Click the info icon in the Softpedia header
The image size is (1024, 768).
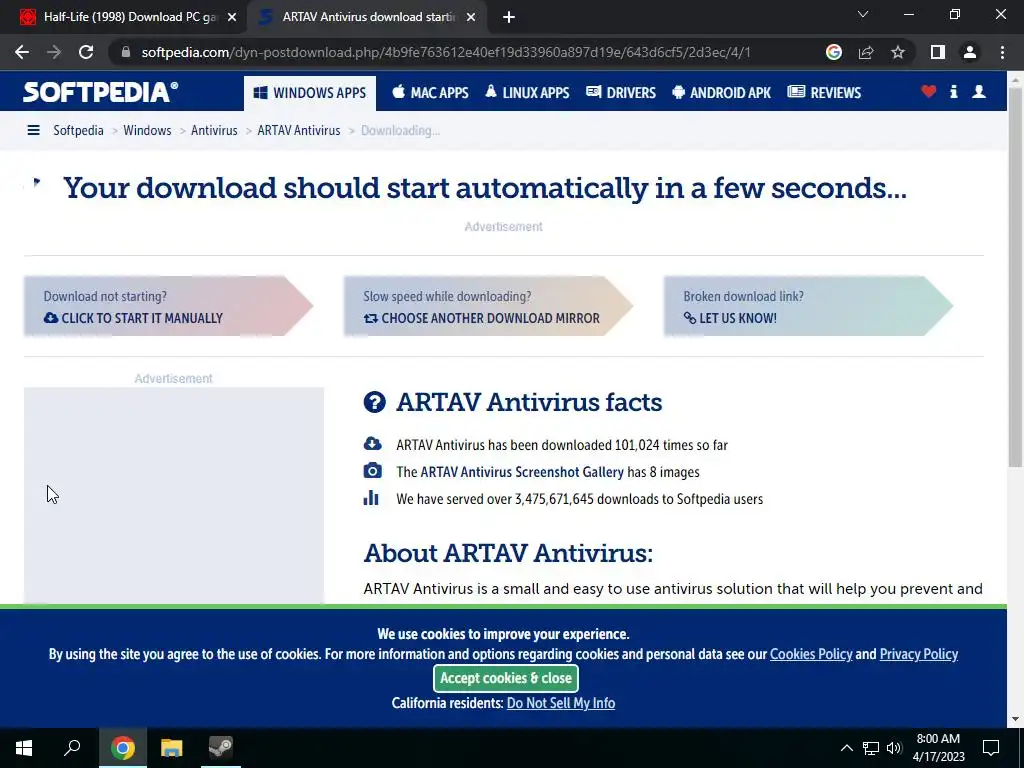pyautogui.click(x=953, y=91)
